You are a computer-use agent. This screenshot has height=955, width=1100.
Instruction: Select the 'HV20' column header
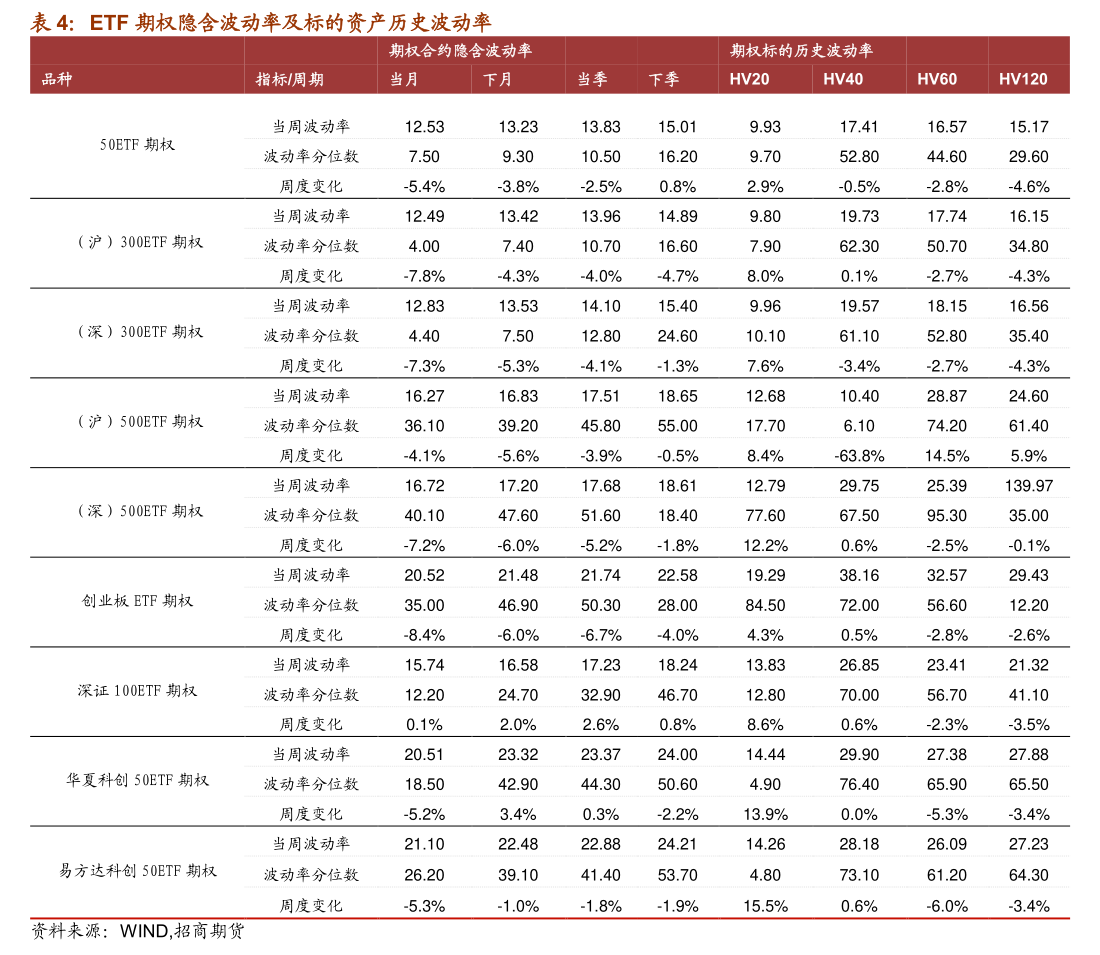pos(749,79)
